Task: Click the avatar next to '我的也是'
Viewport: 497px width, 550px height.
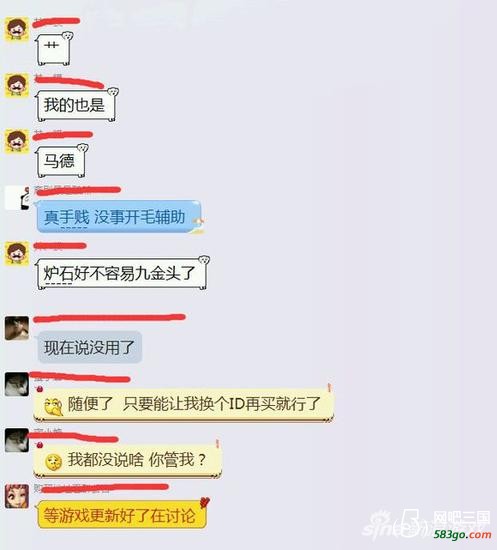Action: click(16, 85)
